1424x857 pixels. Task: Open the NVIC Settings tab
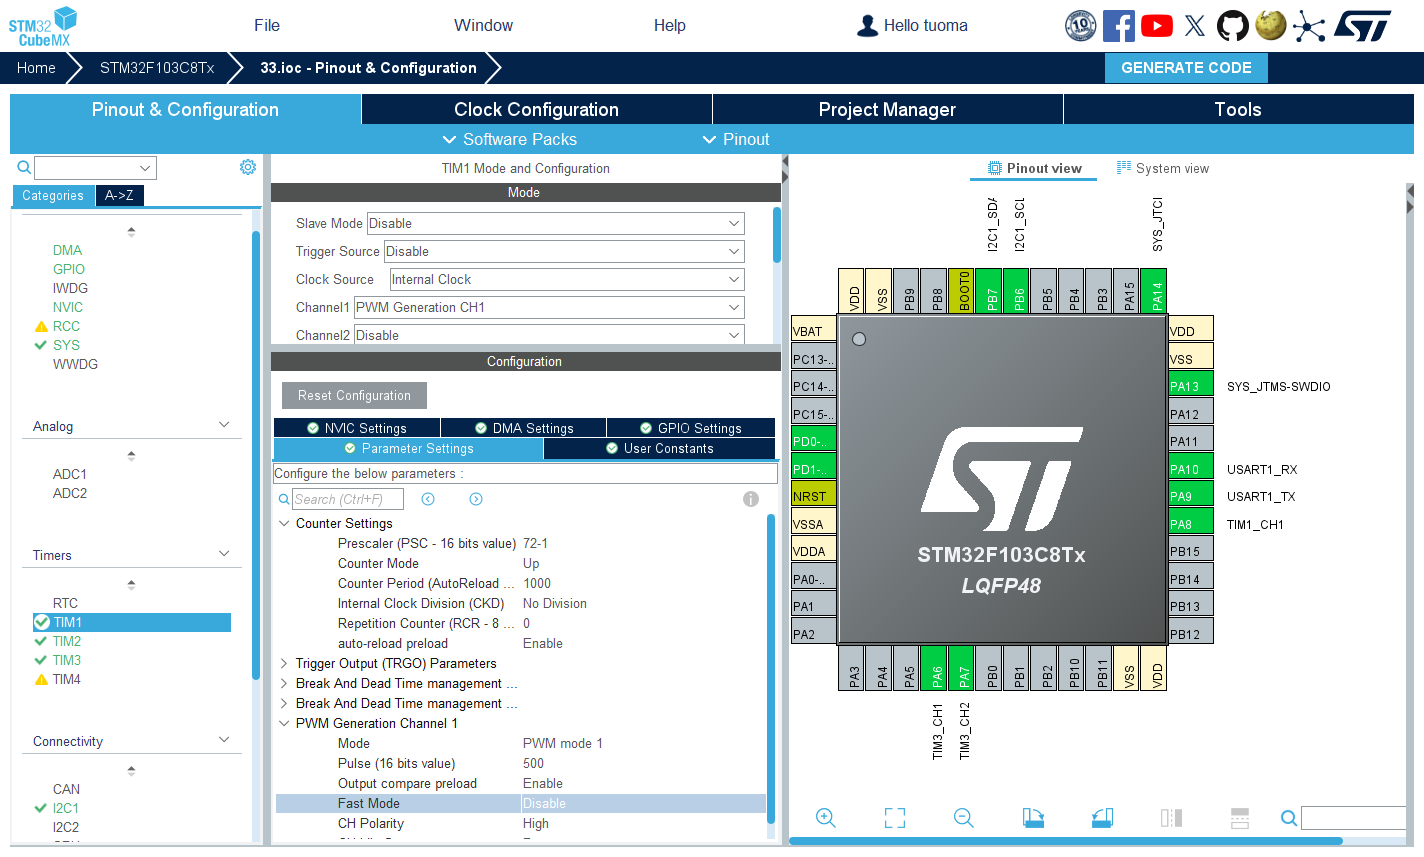(357, 428)
